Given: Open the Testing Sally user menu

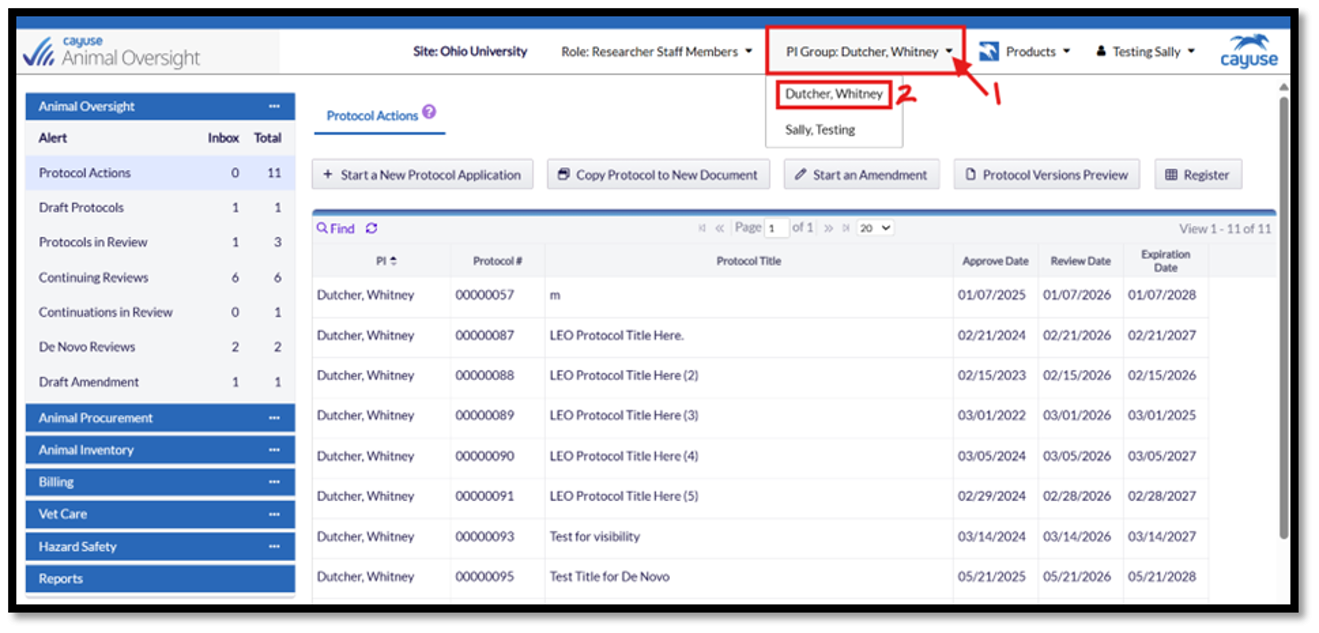Looking at the screenshot, I should (x=1146, y=52).
